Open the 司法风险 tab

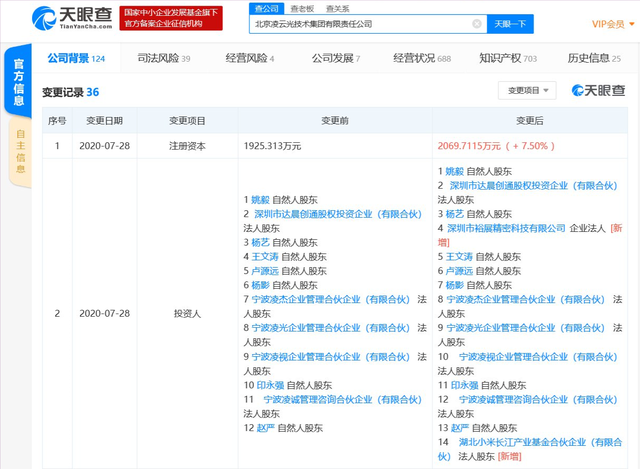(x=164, y=58)
